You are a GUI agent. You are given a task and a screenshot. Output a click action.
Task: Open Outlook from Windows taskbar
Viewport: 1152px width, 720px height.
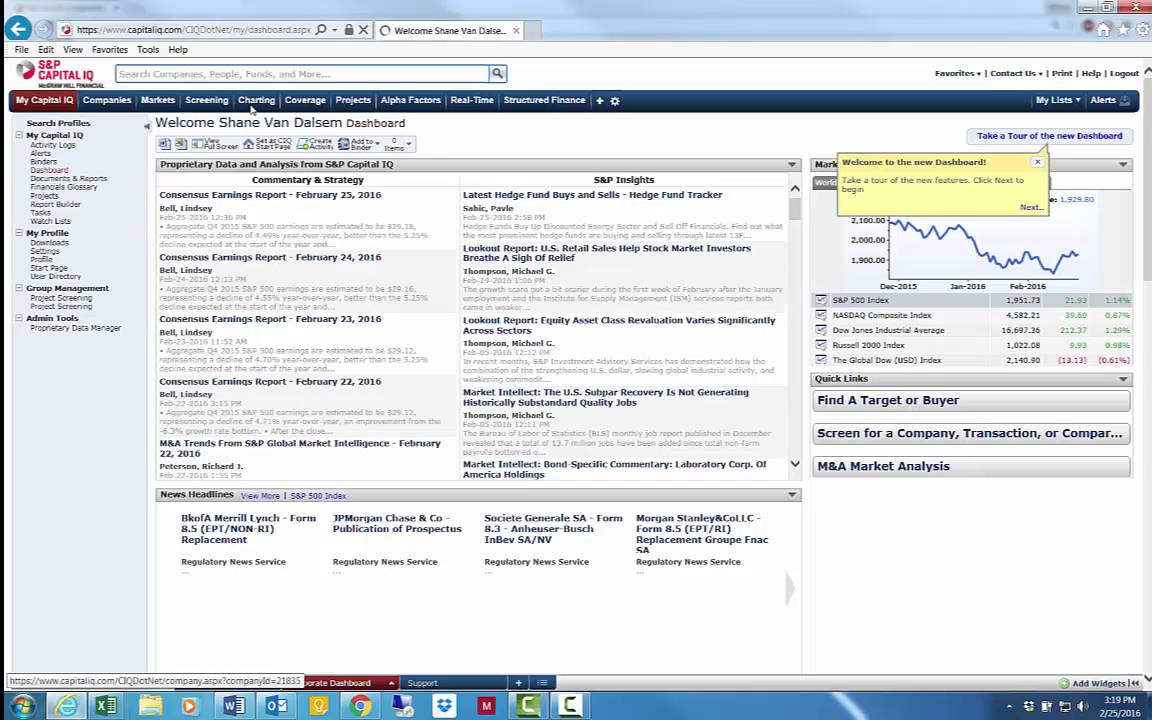tap(276, 706)
